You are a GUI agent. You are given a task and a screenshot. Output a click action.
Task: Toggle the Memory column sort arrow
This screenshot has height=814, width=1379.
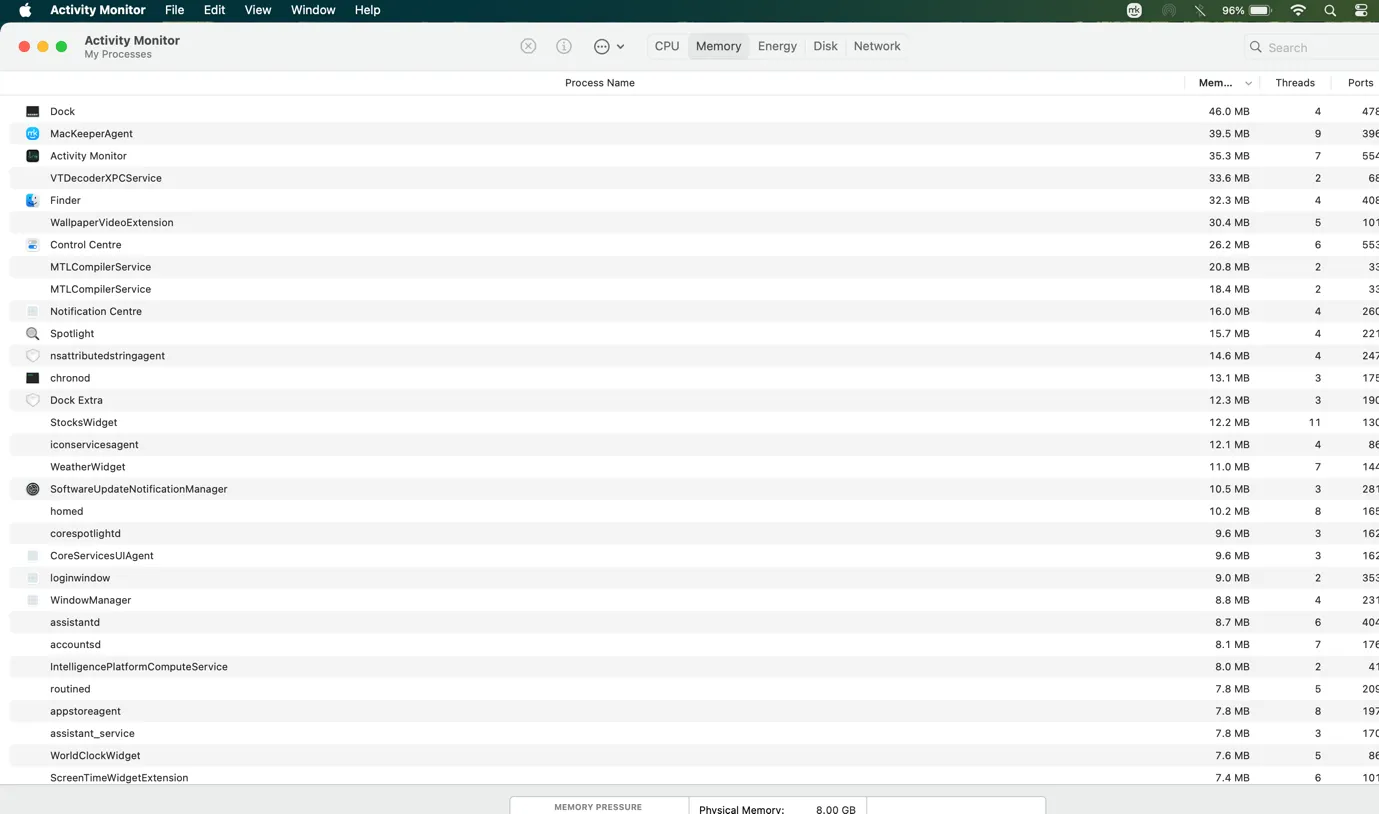click(1248, 83)
